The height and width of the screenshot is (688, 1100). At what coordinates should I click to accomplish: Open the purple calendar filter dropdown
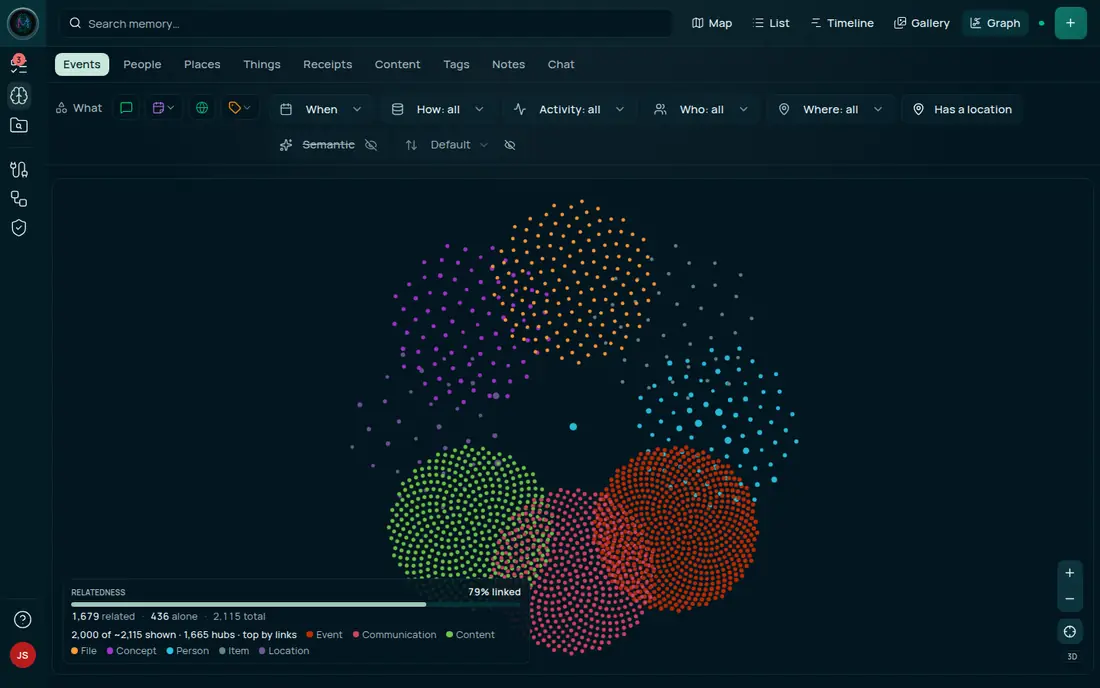(x=163, y=108)
